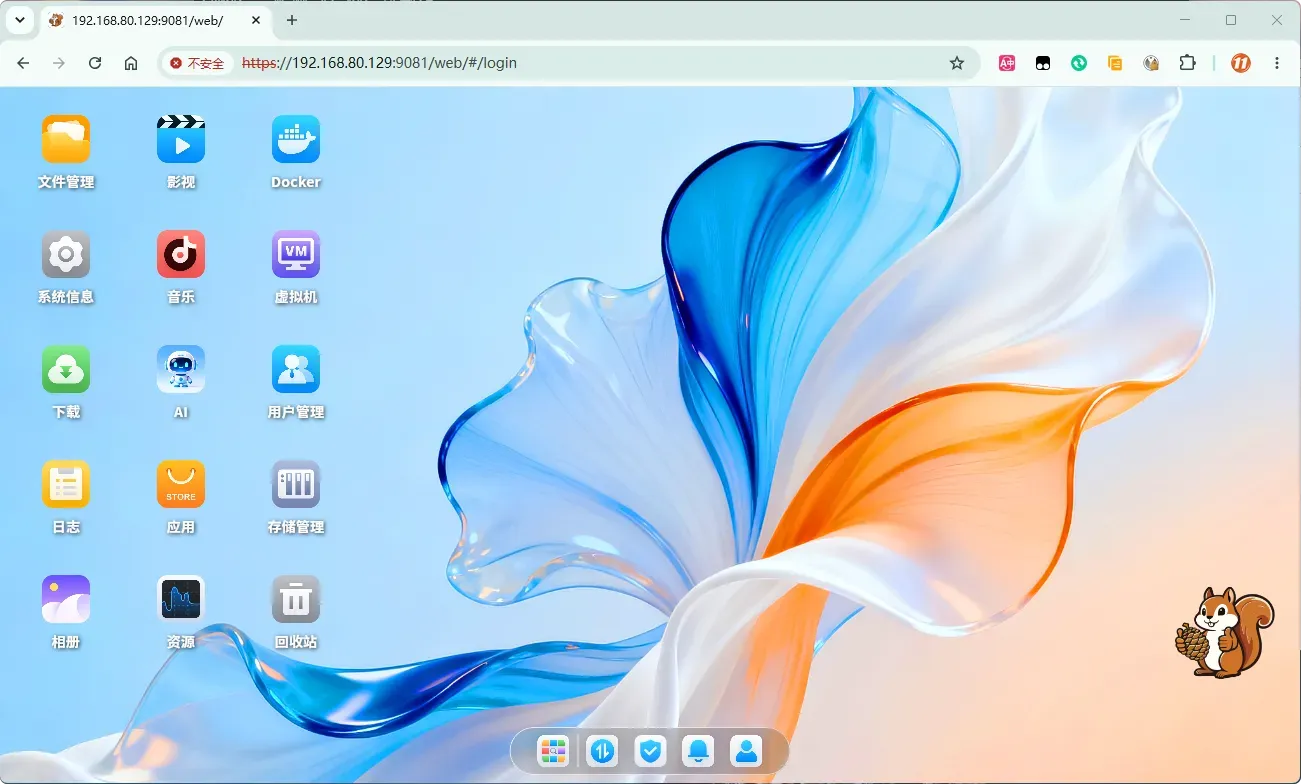This screenshot has width=1301, height=784.
Task: Click the squirrel mascot assistant
Action: (x=1224, y=632)
